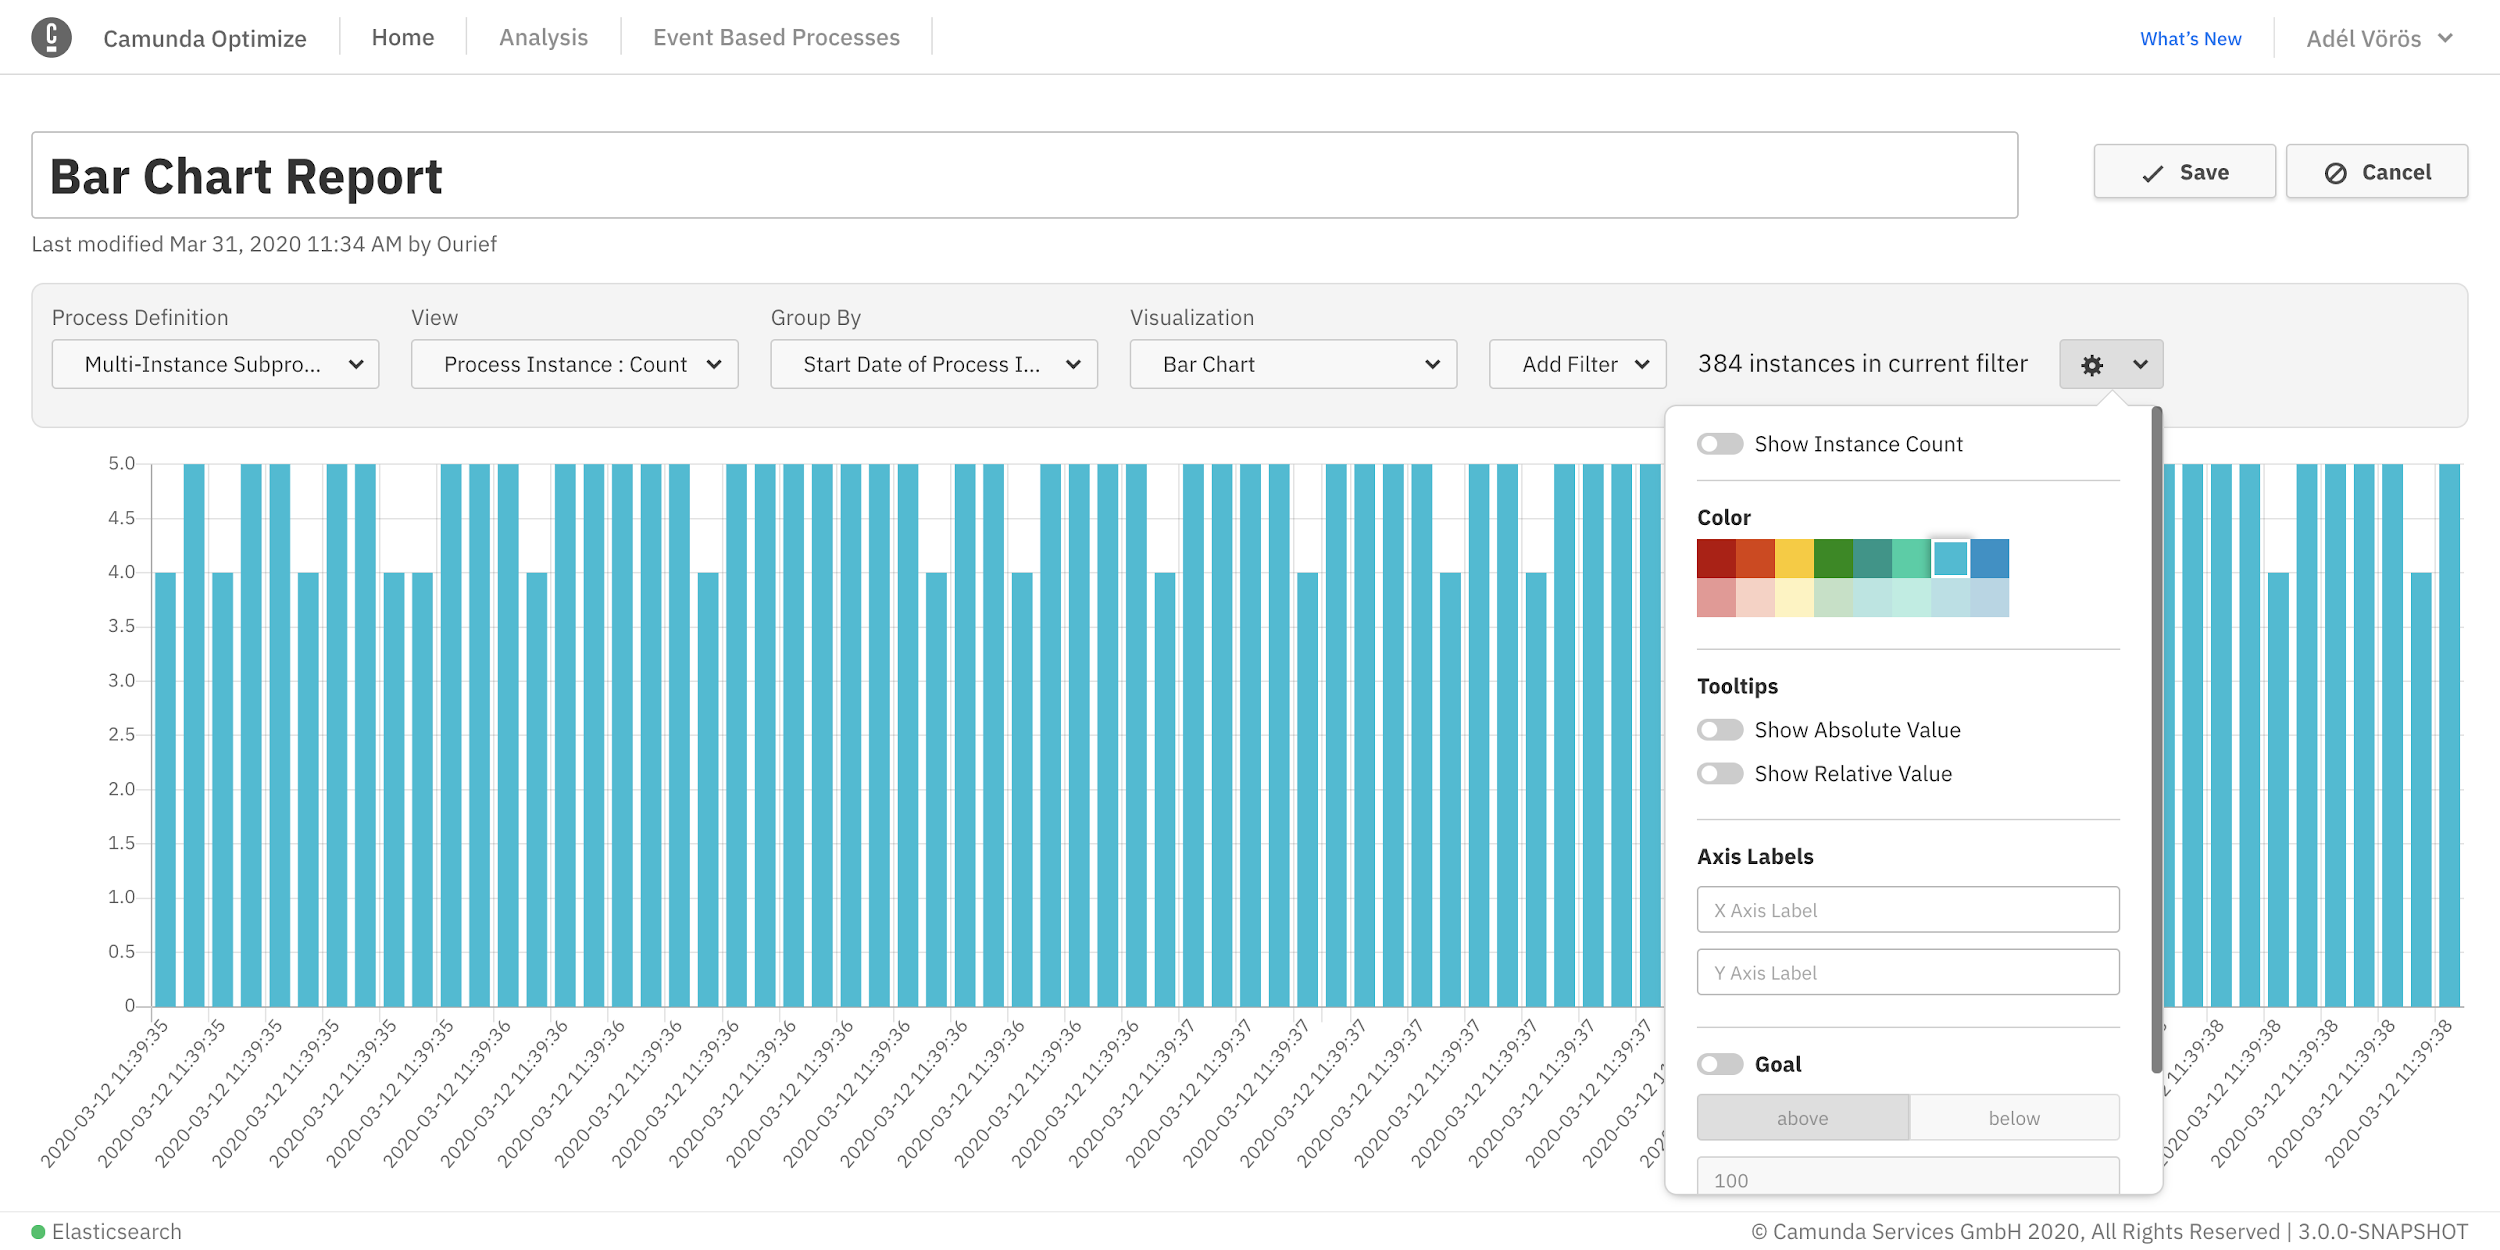Pick the yellow color swatch
Viewport: 2500px width, 1250px height.
[1794, 558]
